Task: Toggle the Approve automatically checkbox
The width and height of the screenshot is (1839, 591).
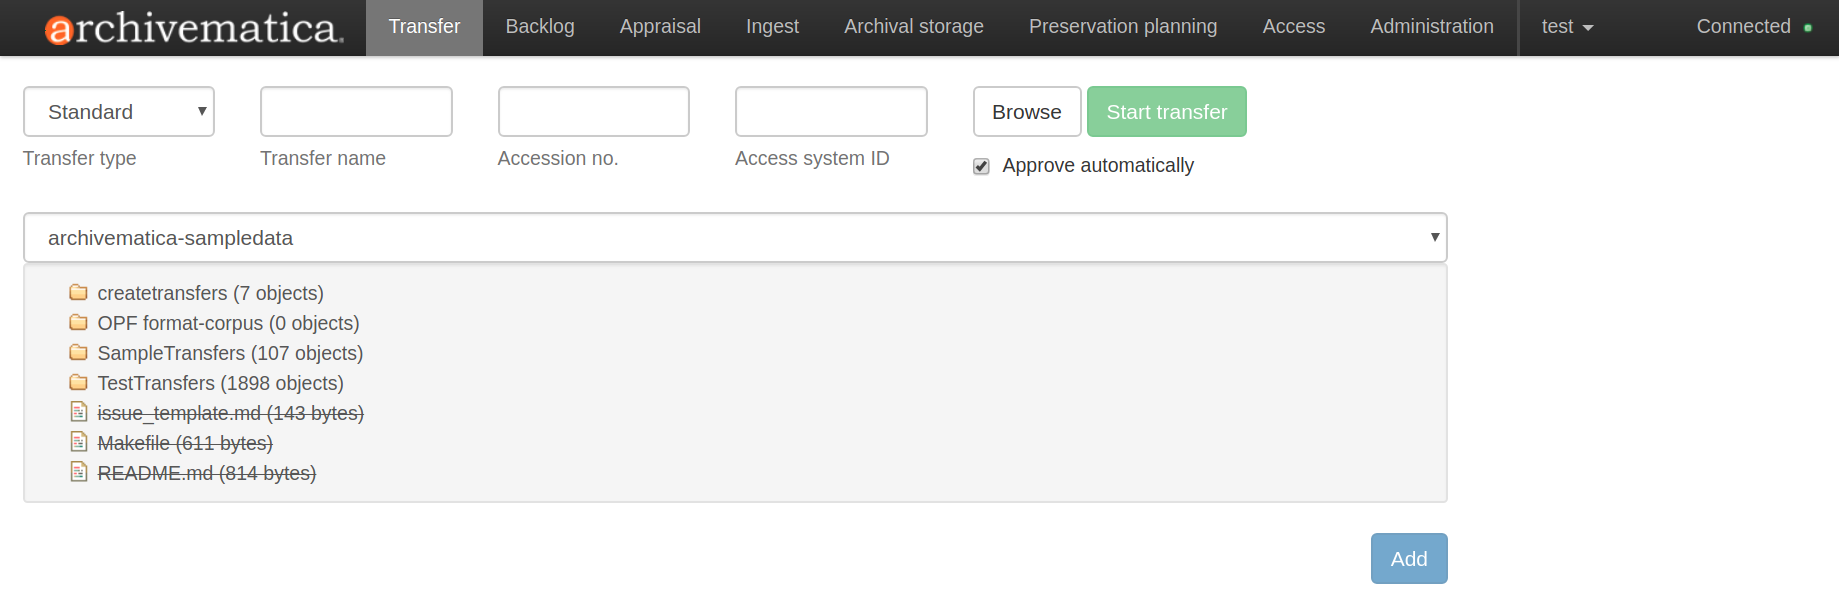Action: pos(982,166)
